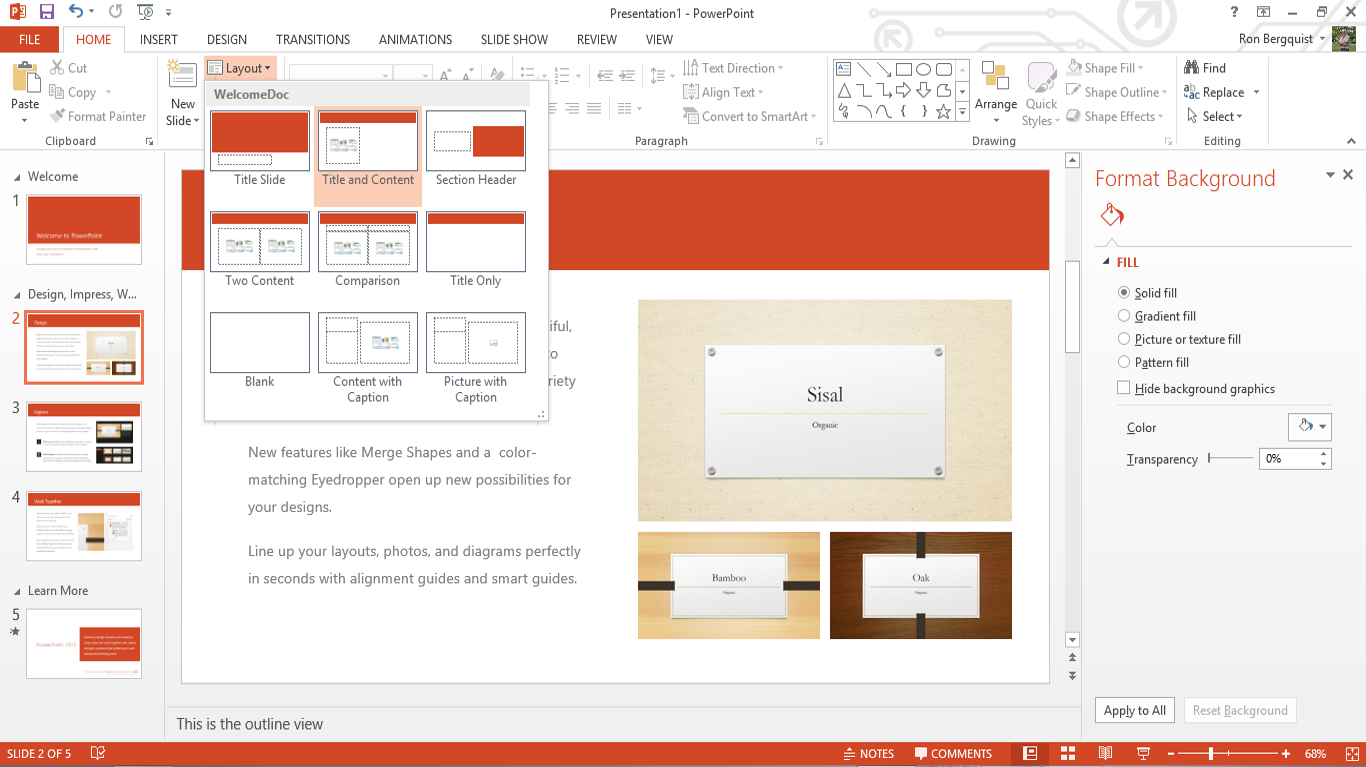This screenshot has height=767, width=1366.
Task: Open the DESIGN ribbon tab
Action: pyautogui.click(x=227, y=39)
